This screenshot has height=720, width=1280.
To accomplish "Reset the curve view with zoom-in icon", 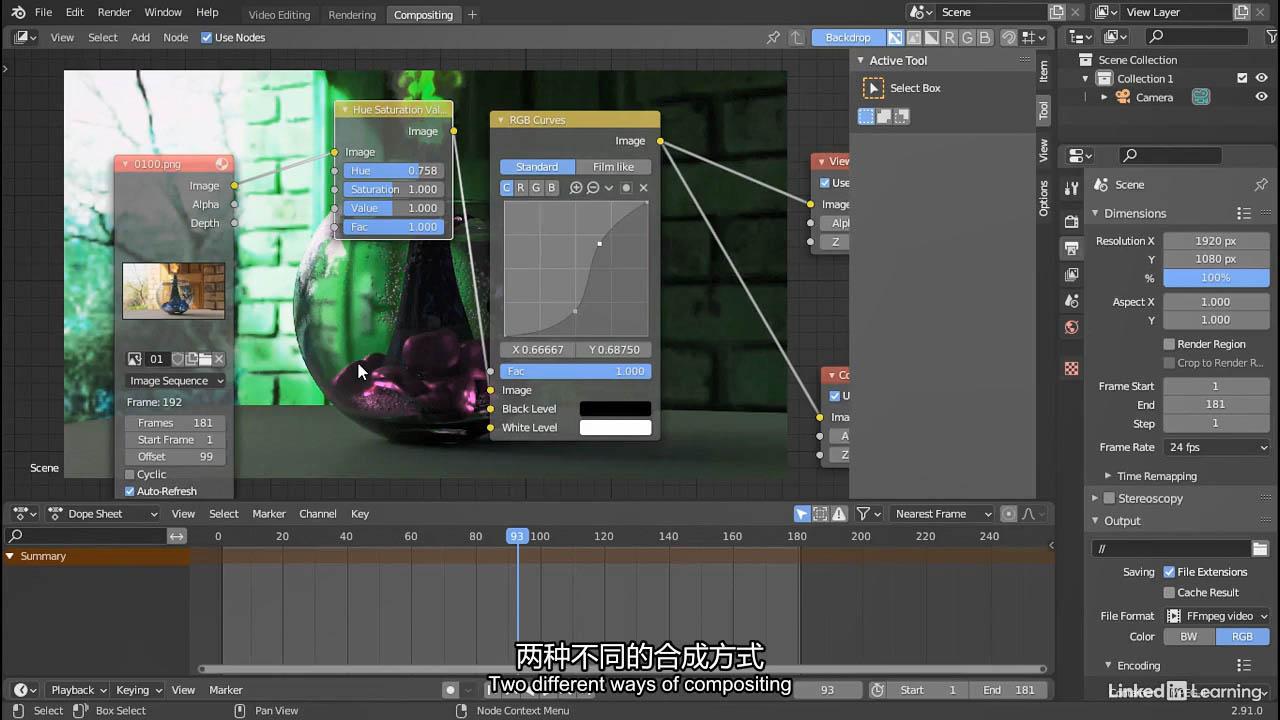I will click(x=576, y=188).
